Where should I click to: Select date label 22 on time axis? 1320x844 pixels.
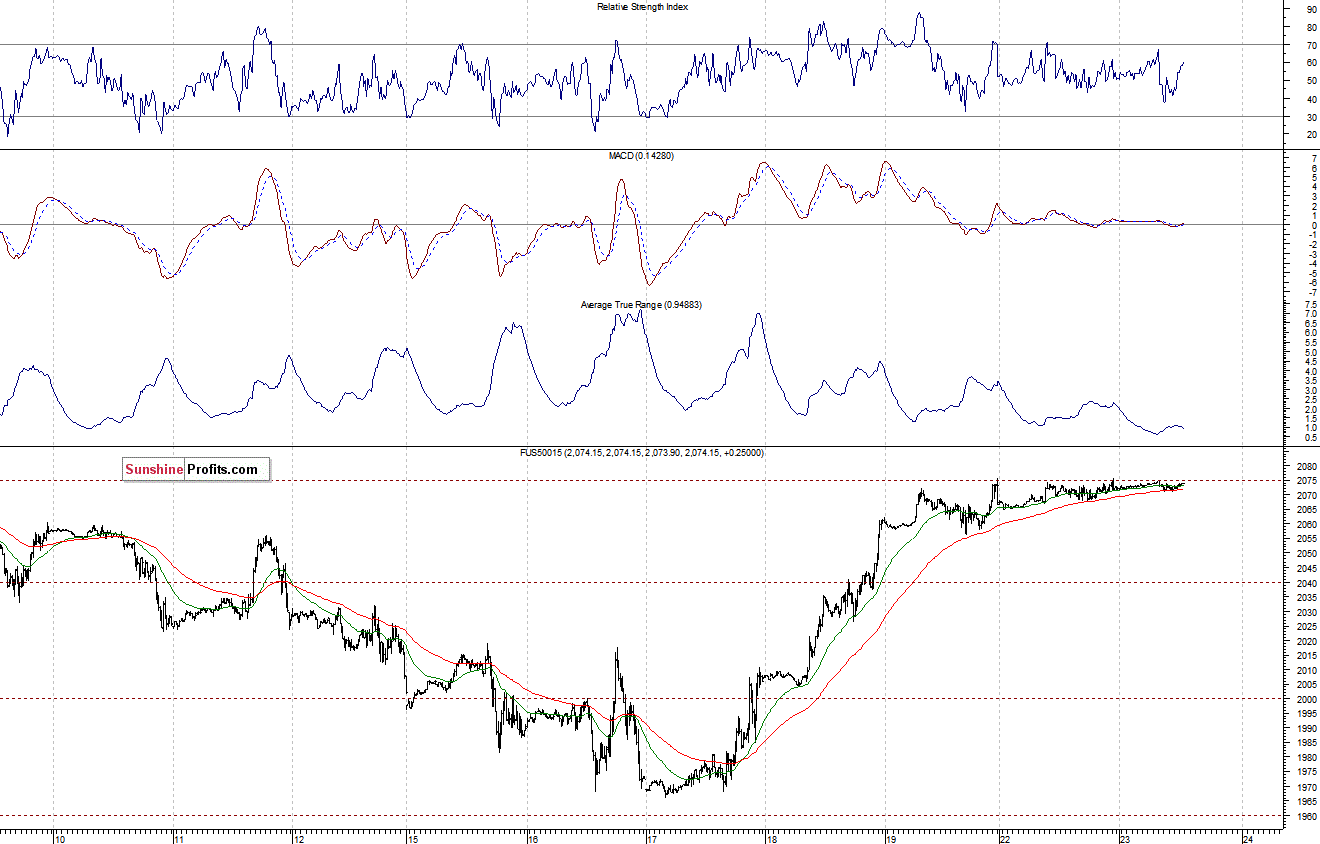(x=1005, y=838)
